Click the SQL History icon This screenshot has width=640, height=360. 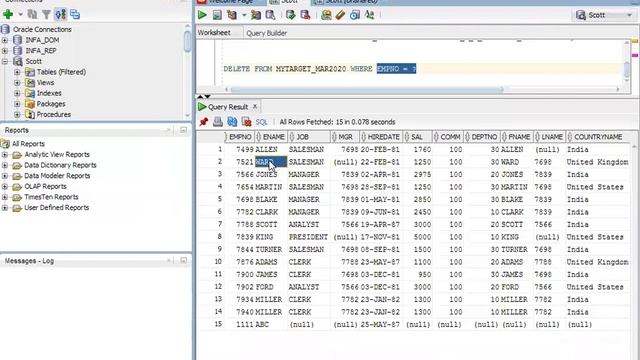pos(355,15)
